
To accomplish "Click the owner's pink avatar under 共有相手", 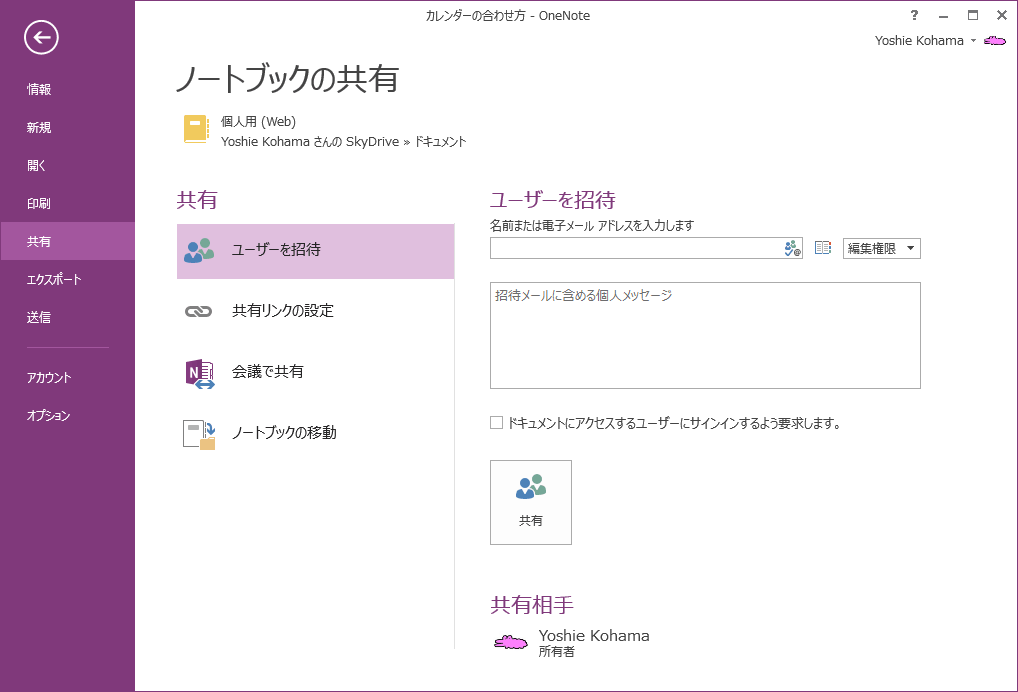I will click(511, 643).
